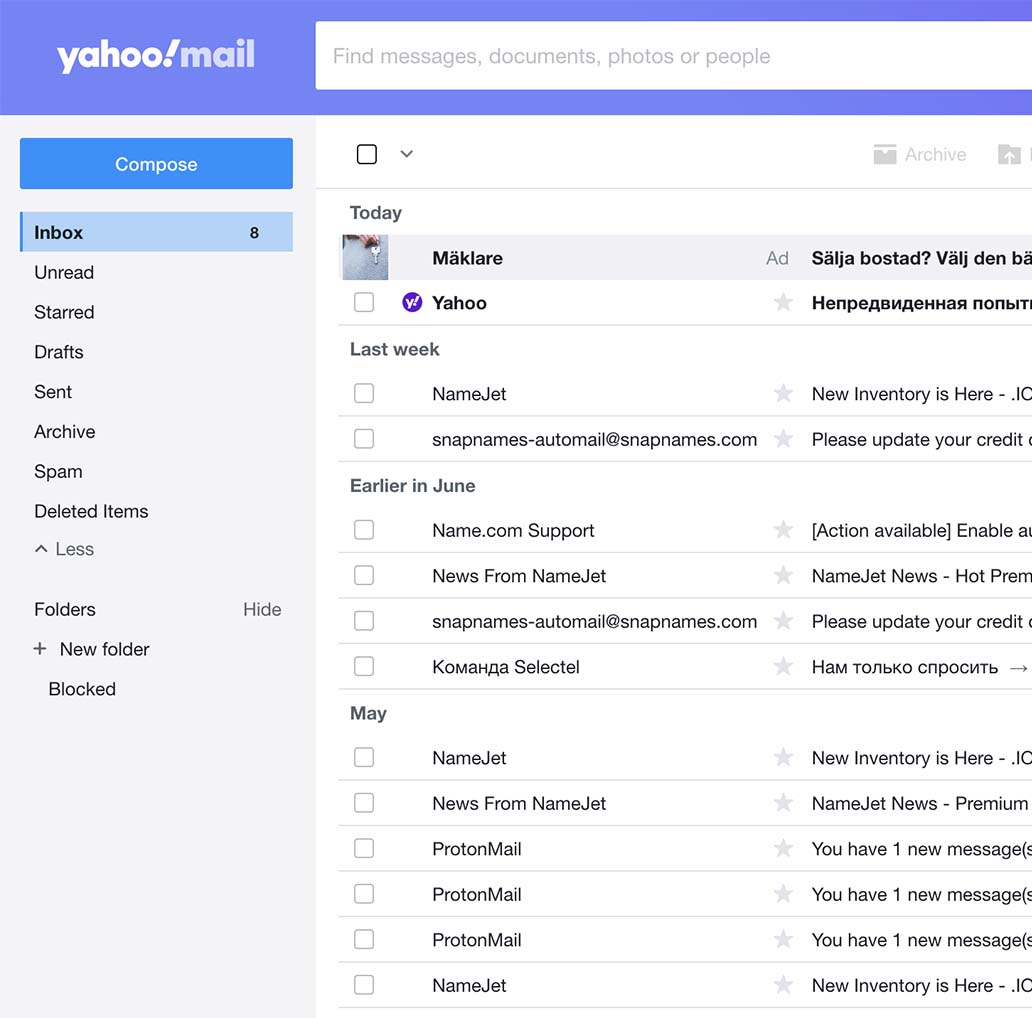Star the second ProtonMail email
The width and height of the screenshot is (1032, 1018).
click(x=783, y=894)
